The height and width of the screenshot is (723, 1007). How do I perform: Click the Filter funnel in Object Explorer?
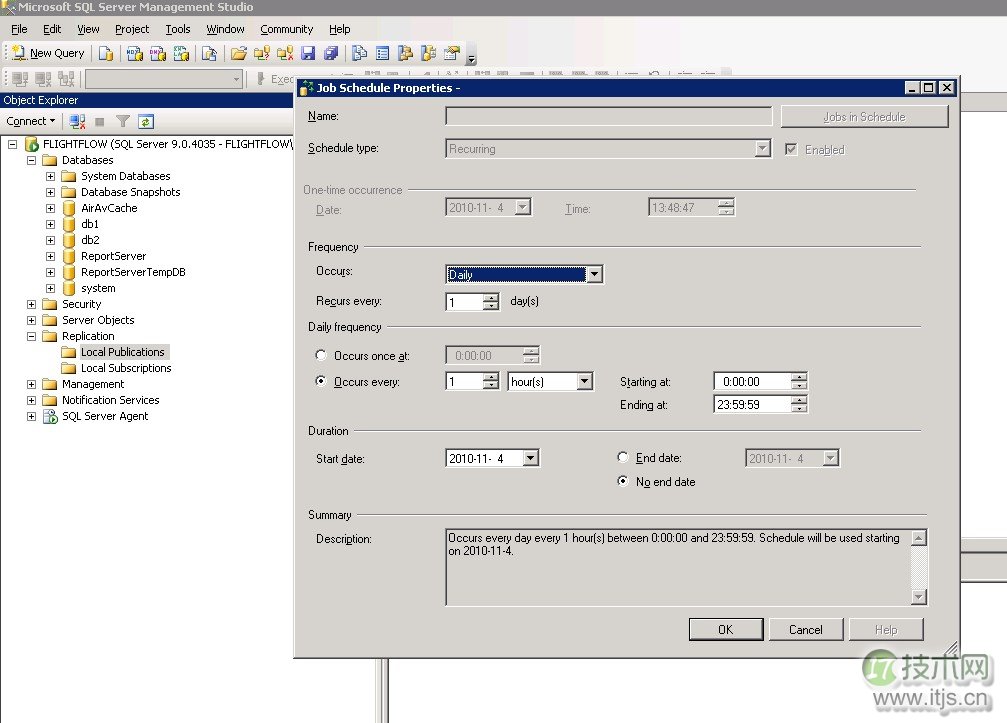tap(123, 121)
